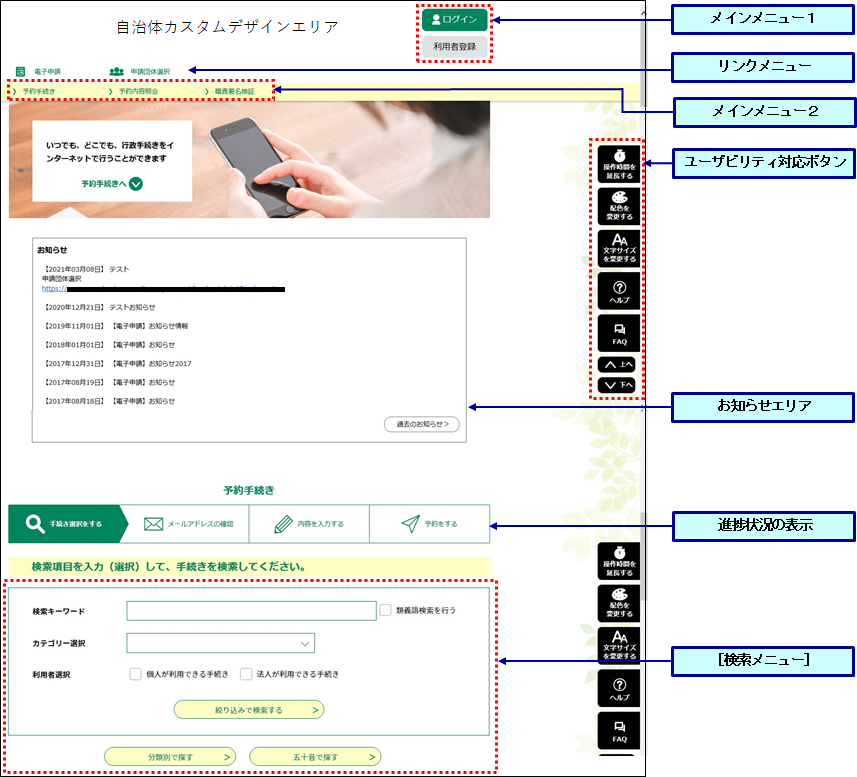Open the ヘルプ question mark icon
The image size is (857, 777).
coord(617,291)
